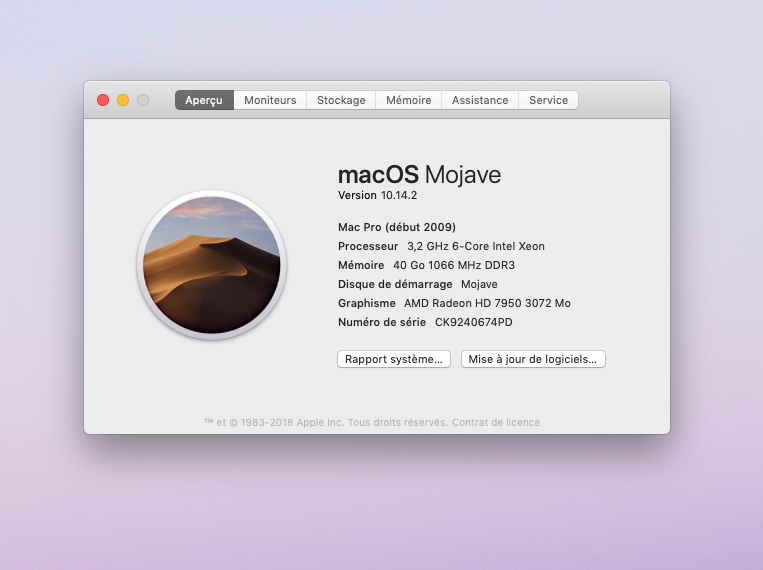Click the Numéro de série label
763x570 pixels.
[x=382, y=322]
